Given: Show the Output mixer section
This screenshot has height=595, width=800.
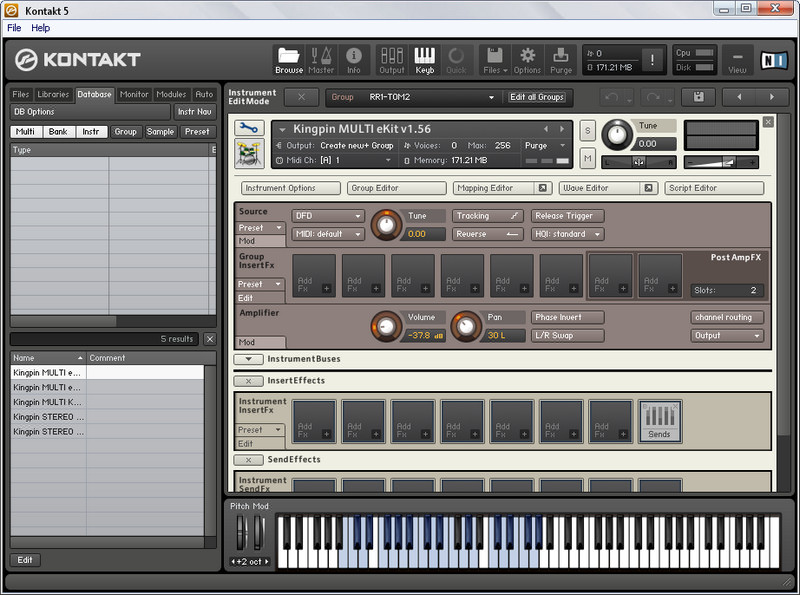Looking at the screenshot, I should click(x=392, y=59).
